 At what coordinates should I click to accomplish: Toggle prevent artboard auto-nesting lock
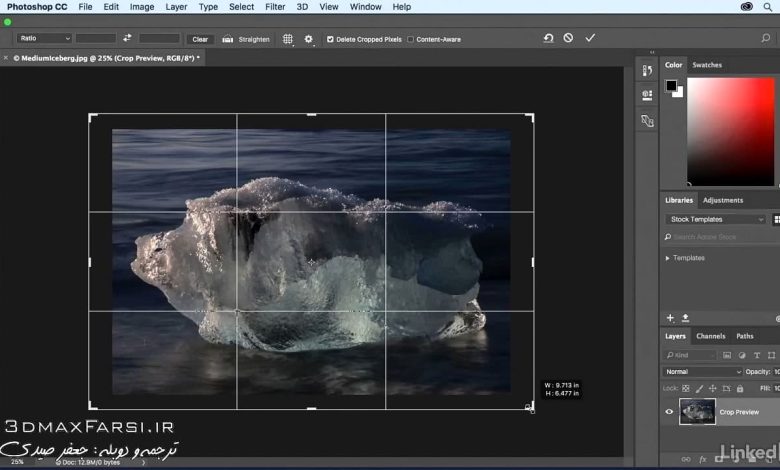[x=726, y=388]
